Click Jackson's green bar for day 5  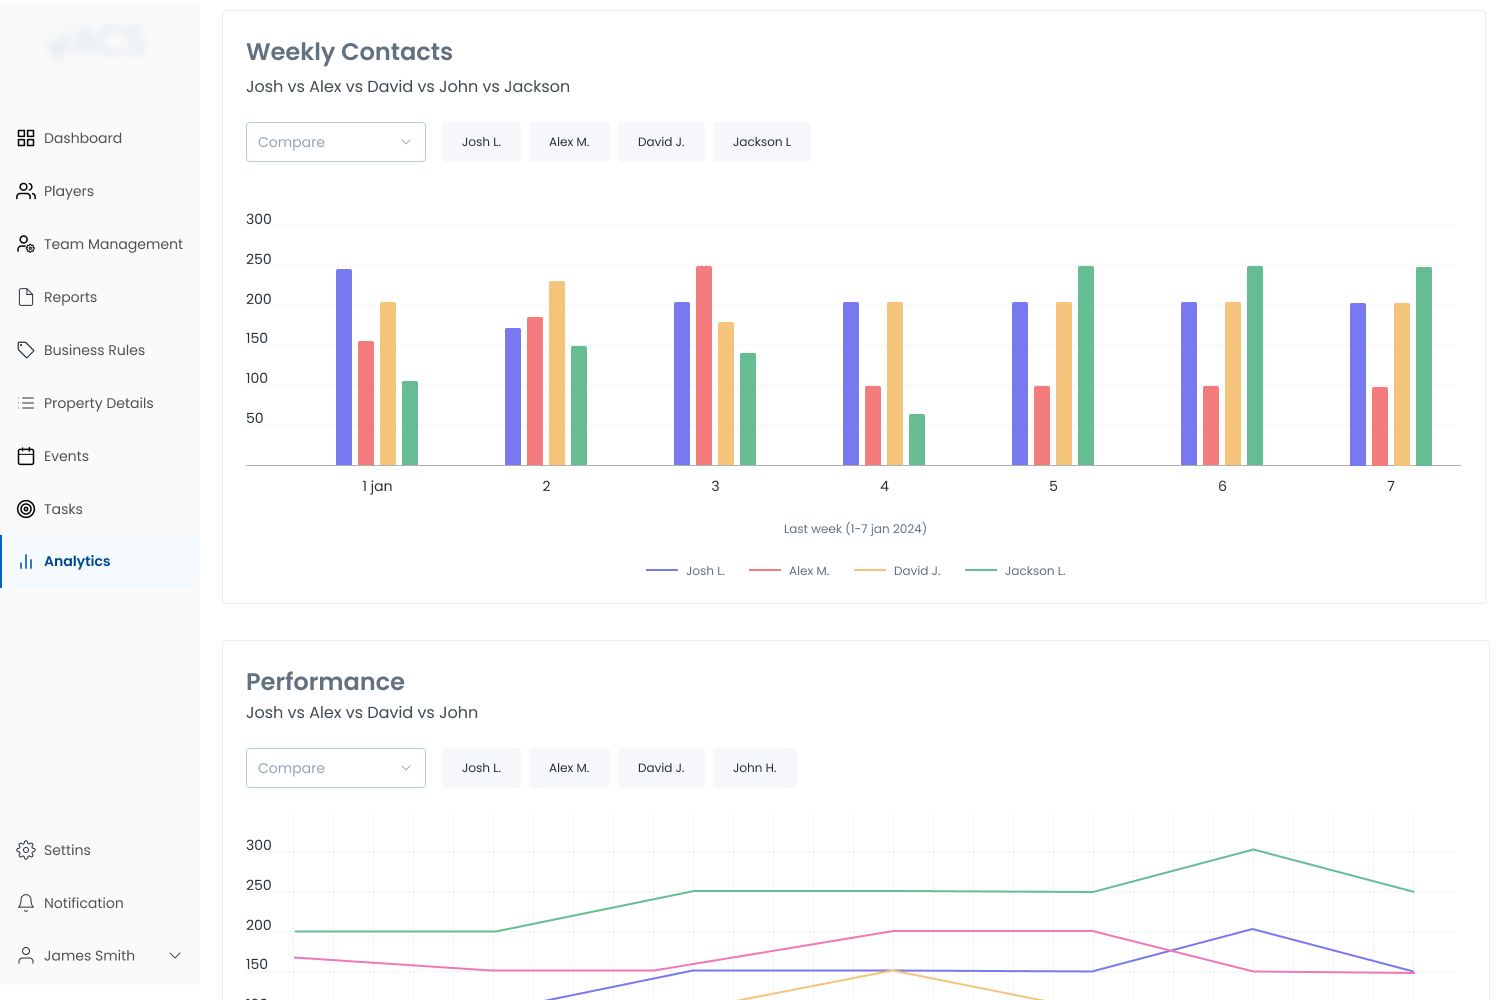[x=1086, y=366]
